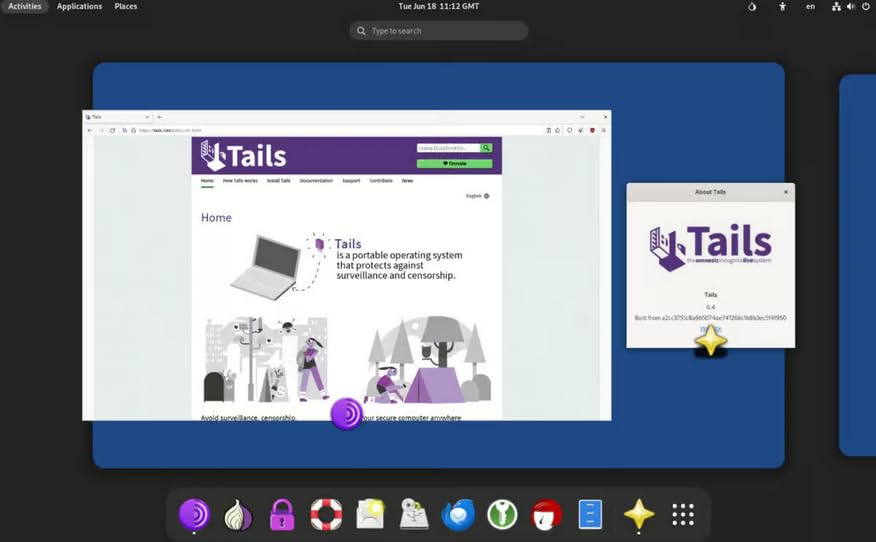Open Persistent Storage padlock icon in dock

[x=282, y=514]
